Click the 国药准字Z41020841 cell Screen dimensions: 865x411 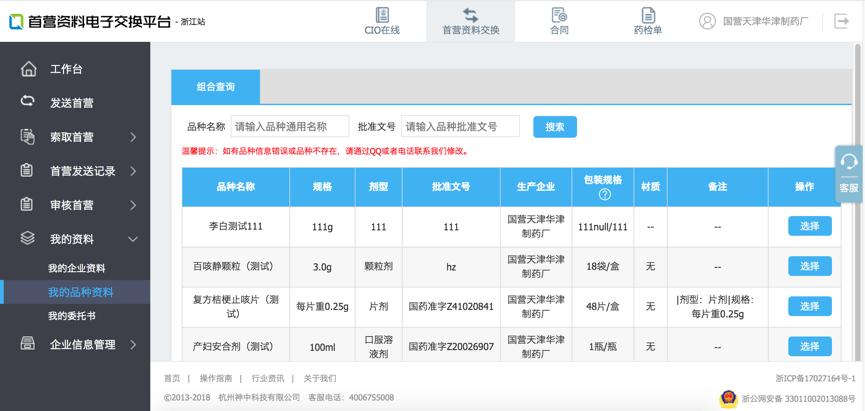click(x=451, y=307)
